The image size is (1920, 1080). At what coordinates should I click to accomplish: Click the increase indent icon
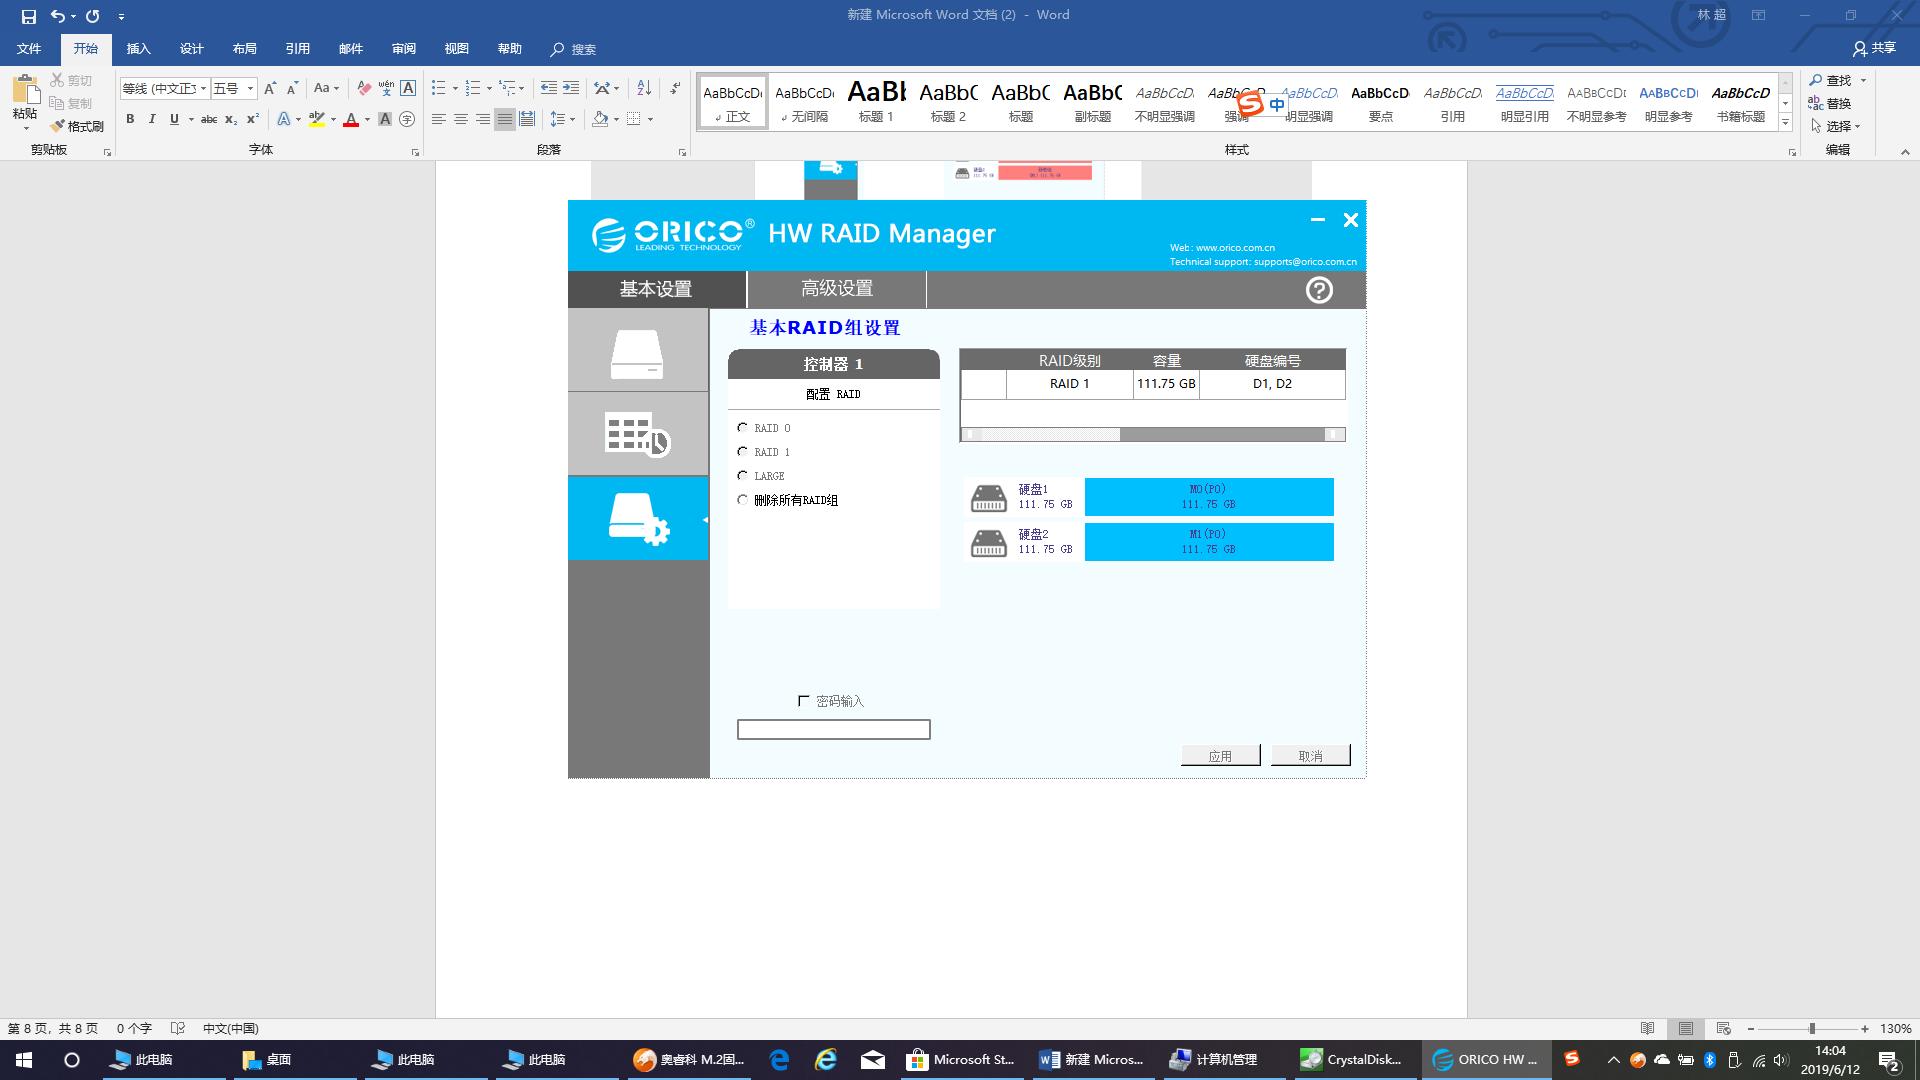[571, 88]
